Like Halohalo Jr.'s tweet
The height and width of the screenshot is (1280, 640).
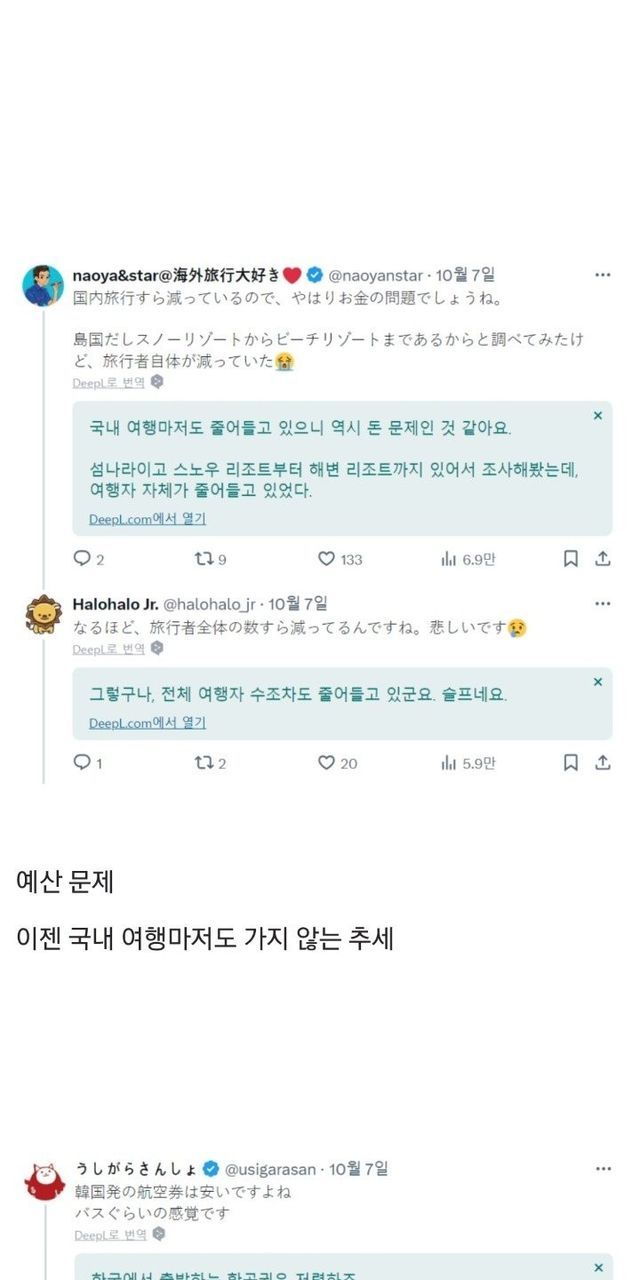click(326, 763)
